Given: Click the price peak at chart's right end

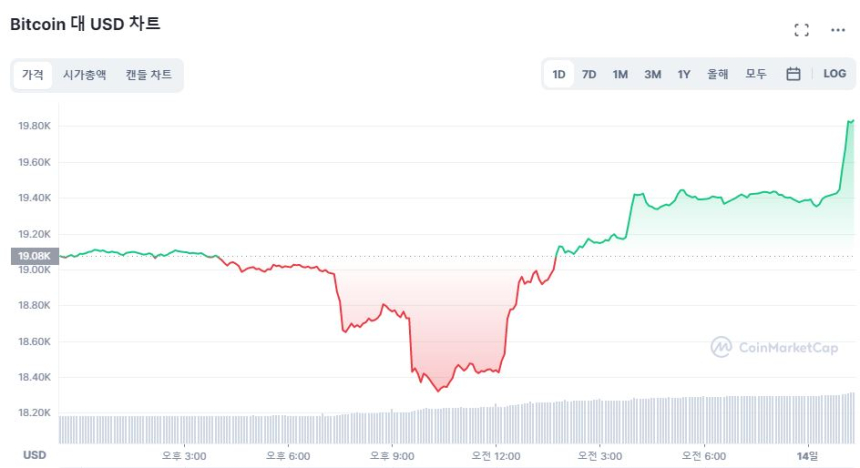Looking at the screenshot, I should pos(850,121).
